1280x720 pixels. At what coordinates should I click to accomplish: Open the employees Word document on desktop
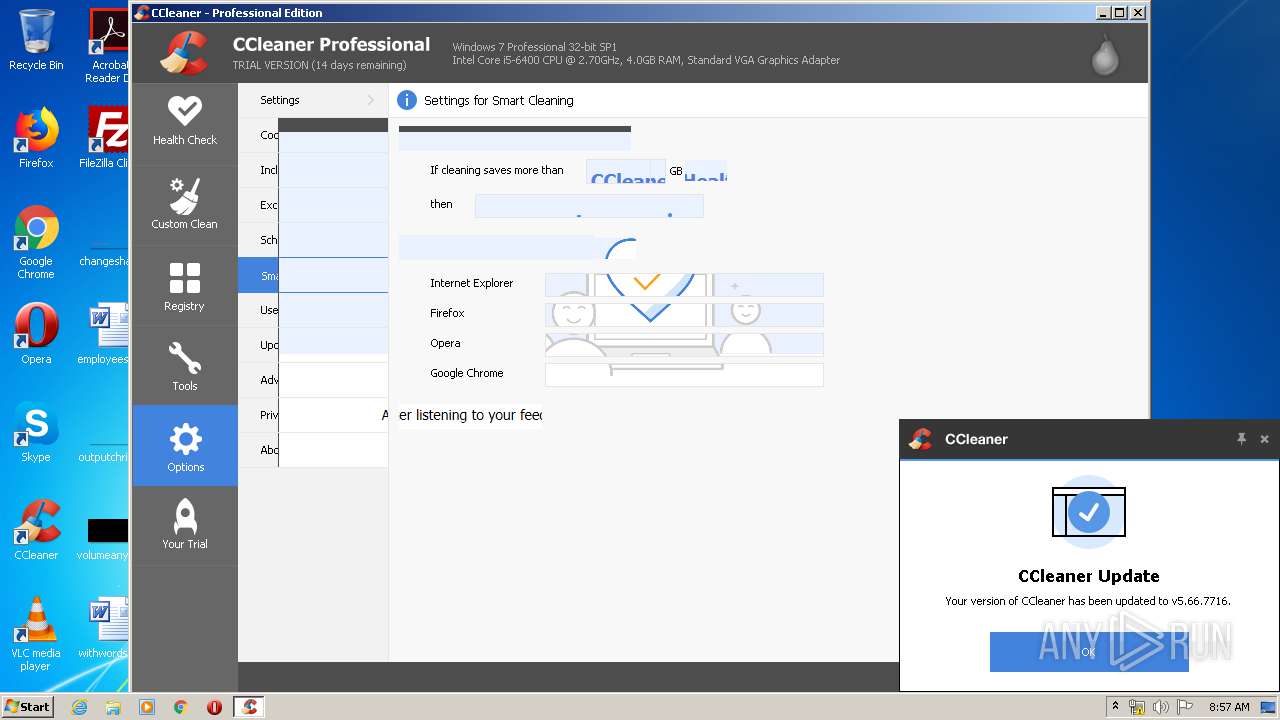tap(104, 334)
